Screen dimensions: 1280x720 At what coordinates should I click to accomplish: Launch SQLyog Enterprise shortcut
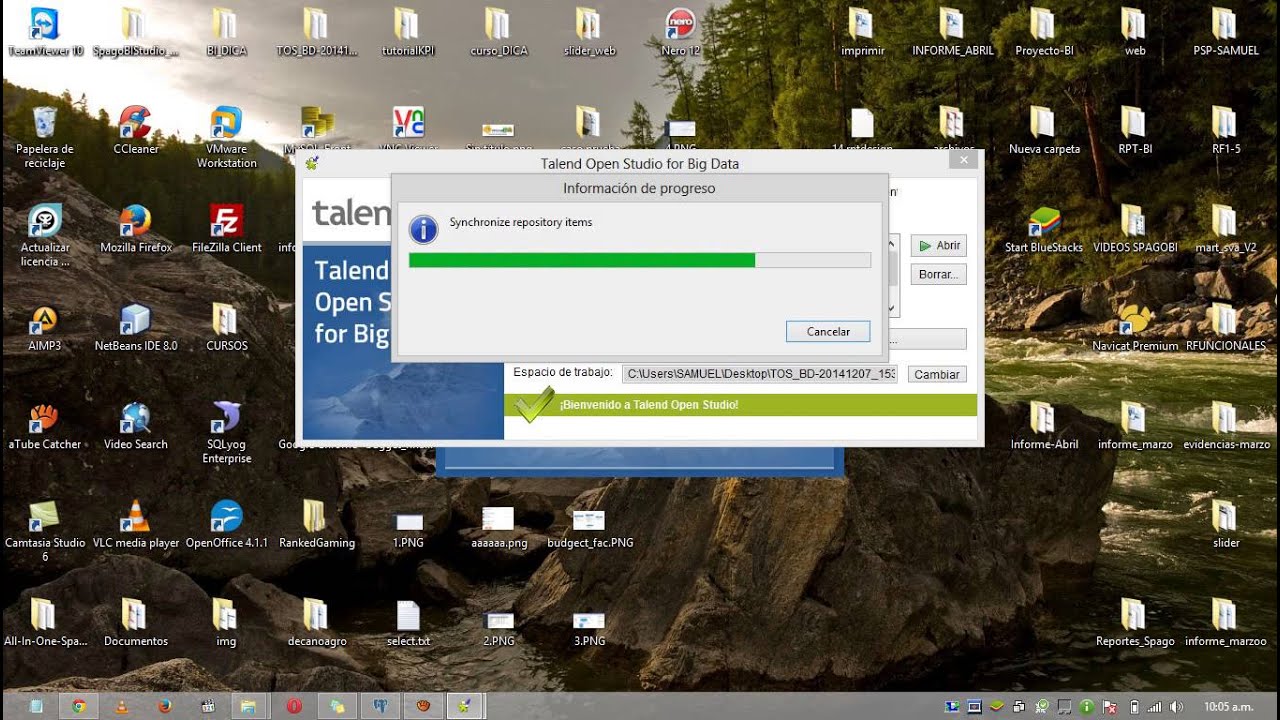(226, 432)
